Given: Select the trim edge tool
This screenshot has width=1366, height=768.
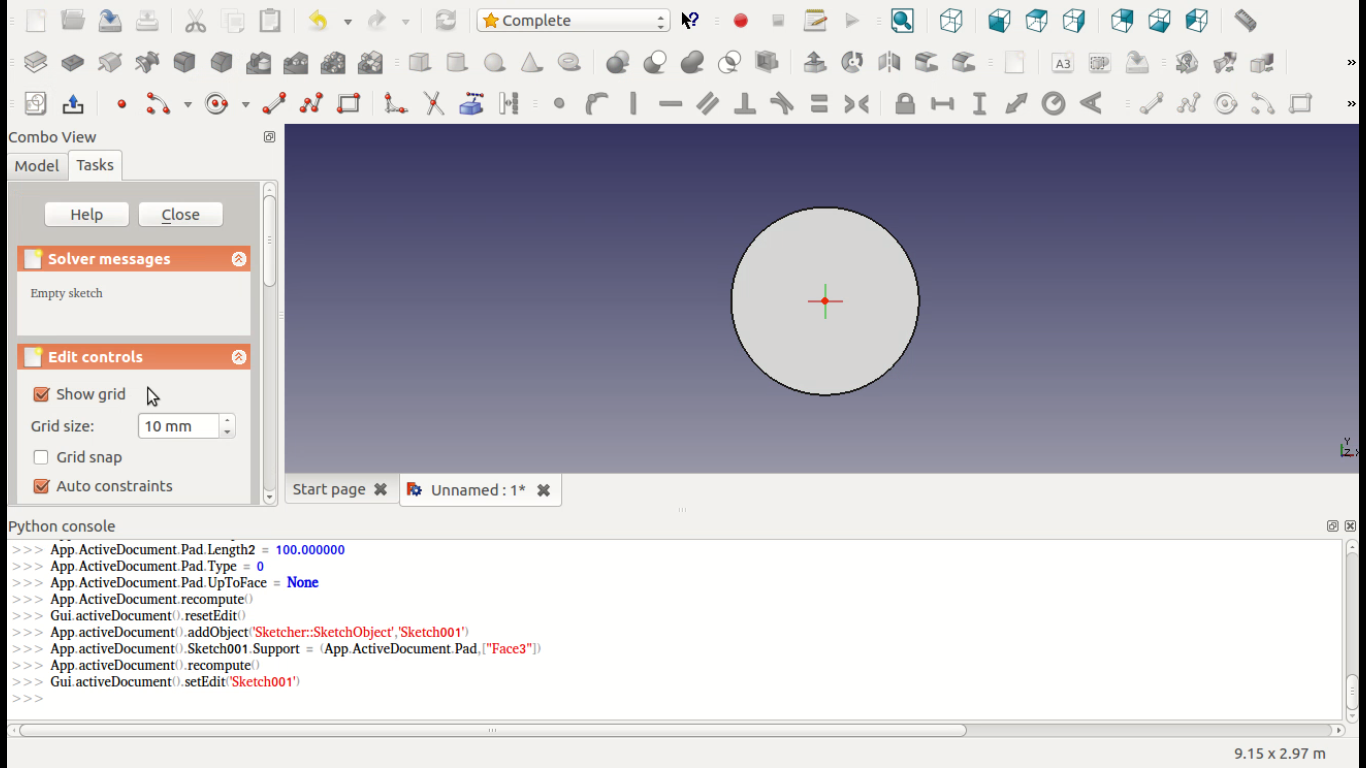Looking at the screenshot, I should point(434,104).
